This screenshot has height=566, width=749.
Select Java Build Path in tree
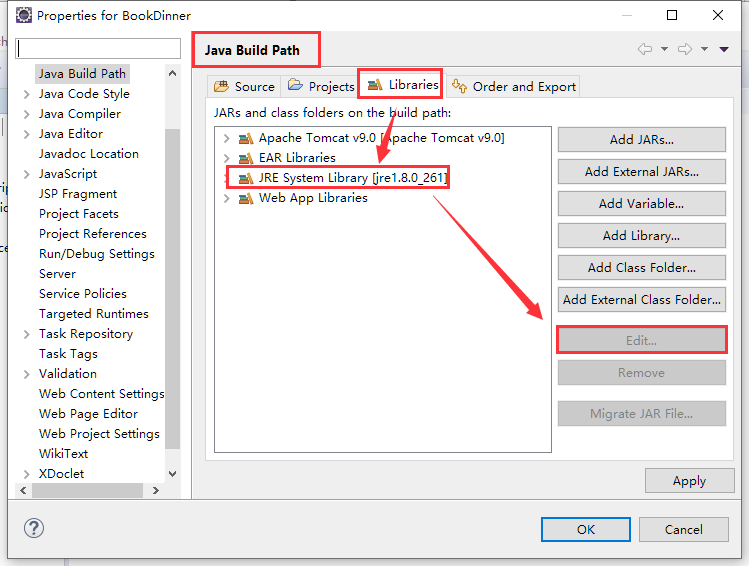pos(82,74)
